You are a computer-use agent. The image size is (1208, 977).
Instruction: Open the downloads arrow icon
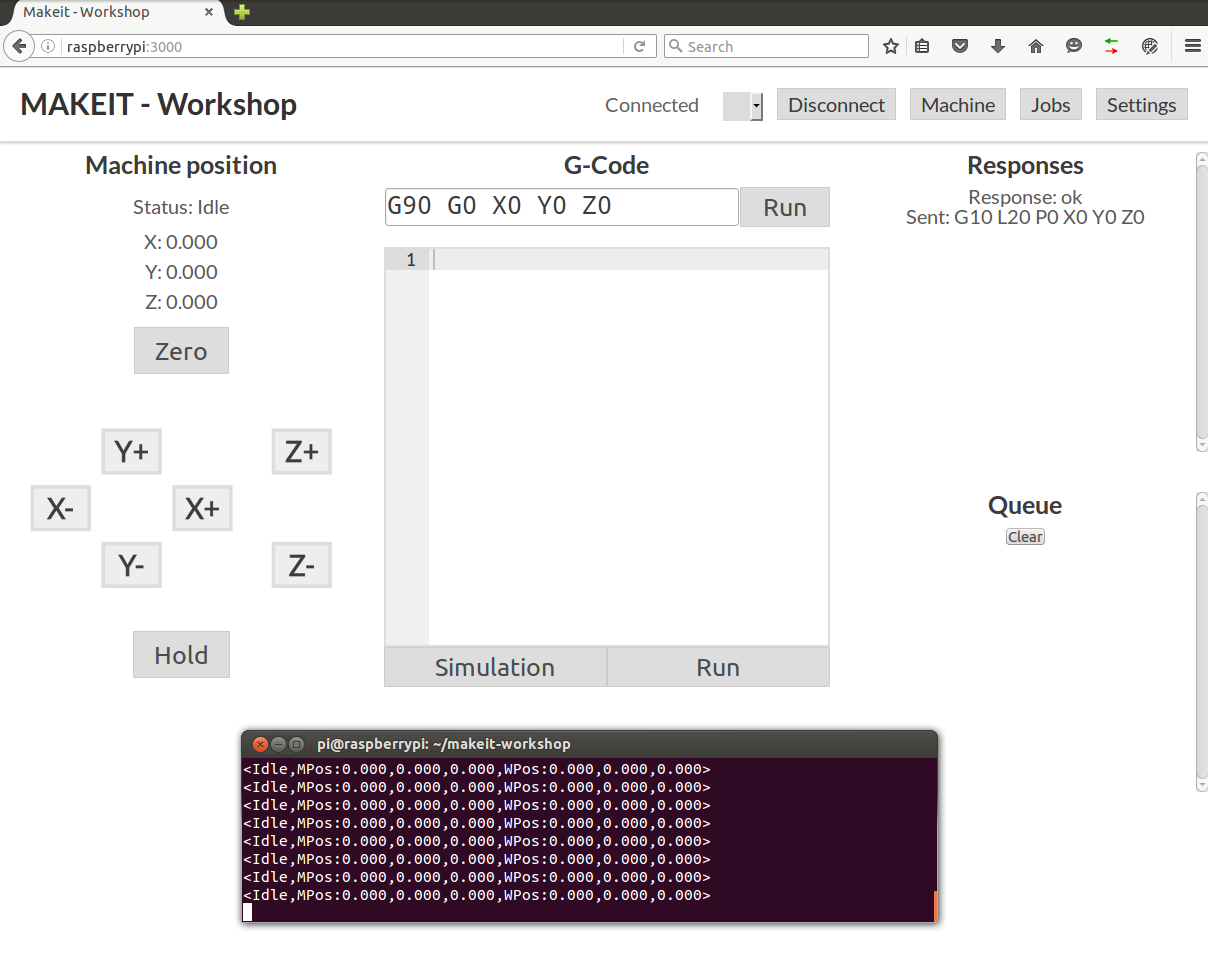point(998,46)
